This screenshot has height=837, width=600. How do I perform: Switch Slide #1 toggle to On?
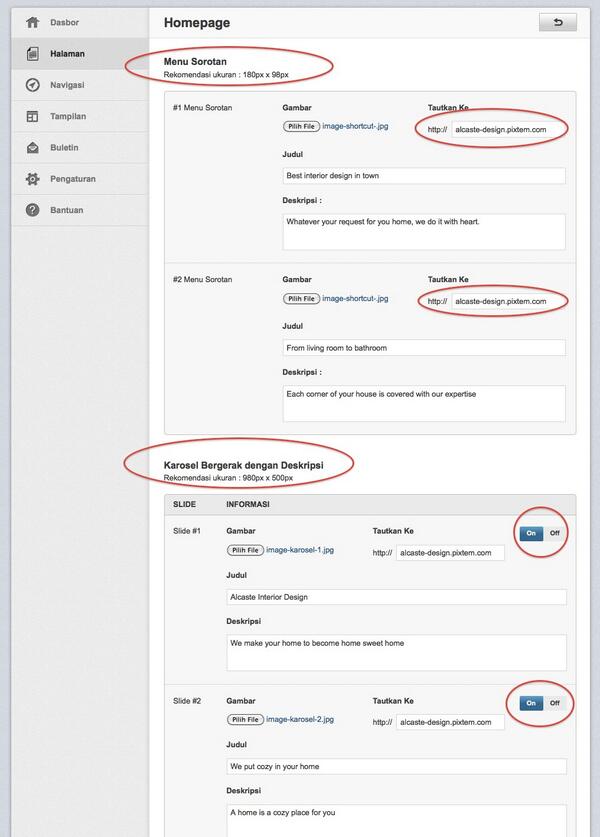(x=531, y=533)
